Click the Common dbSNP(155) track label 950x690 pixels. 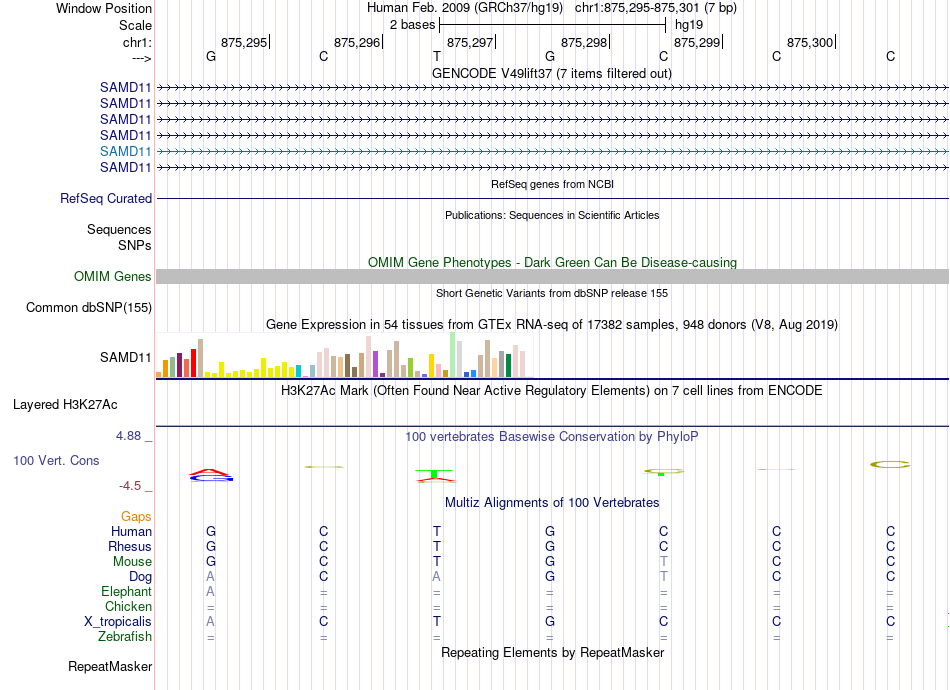pyautogui.click(x=89, y=307)
